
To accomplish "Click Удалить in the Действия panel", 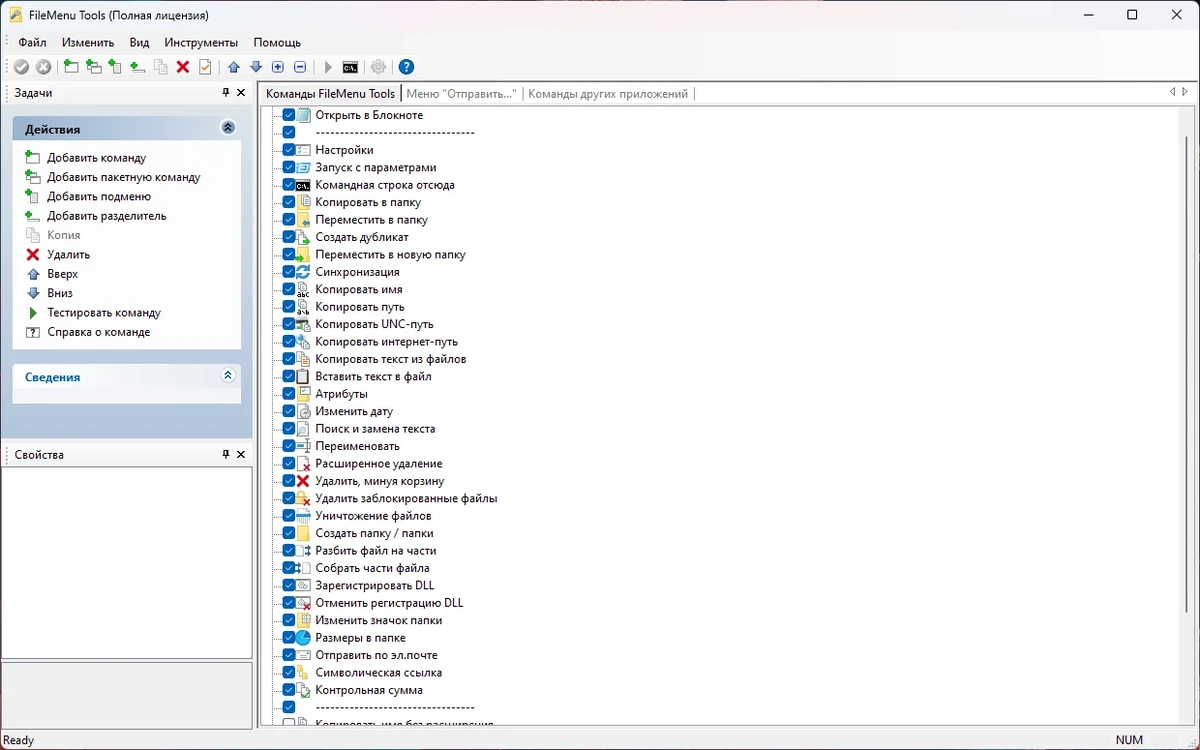I will tap(68, 255).
